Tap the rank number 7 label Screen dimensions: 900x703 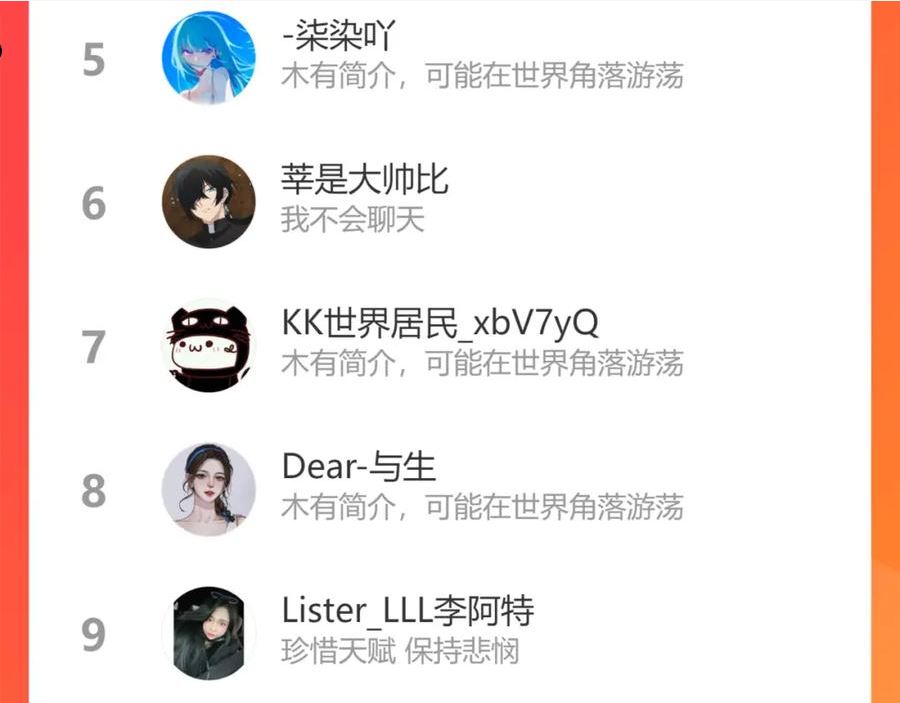pos(94,347)
